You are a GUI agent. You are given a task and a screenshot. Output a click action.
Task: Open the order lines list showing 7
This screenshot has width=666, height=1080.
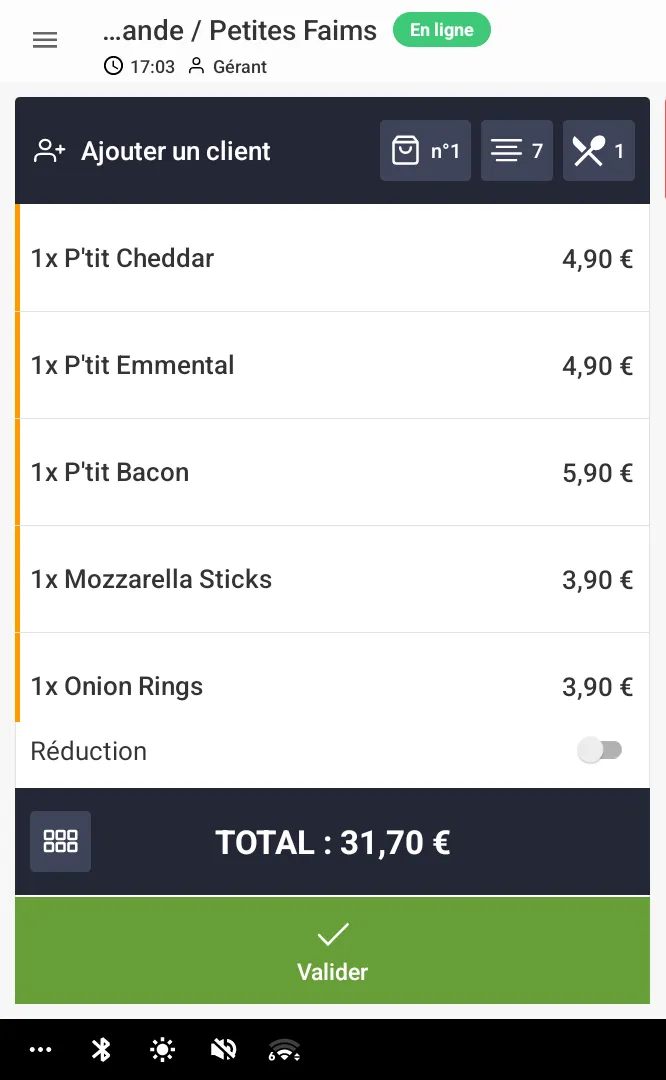point(516,151)
